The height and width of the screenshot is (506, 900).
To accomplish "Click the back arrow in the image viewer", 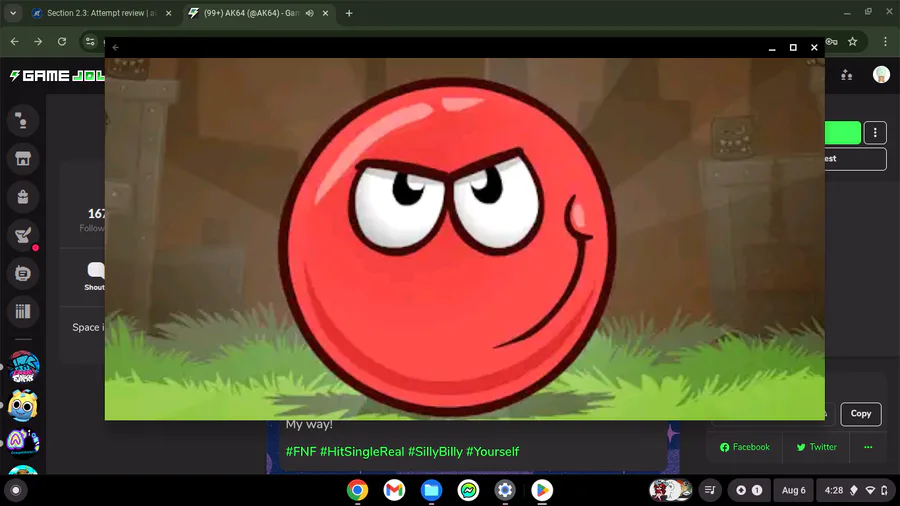I will click(x=116, y=48).
